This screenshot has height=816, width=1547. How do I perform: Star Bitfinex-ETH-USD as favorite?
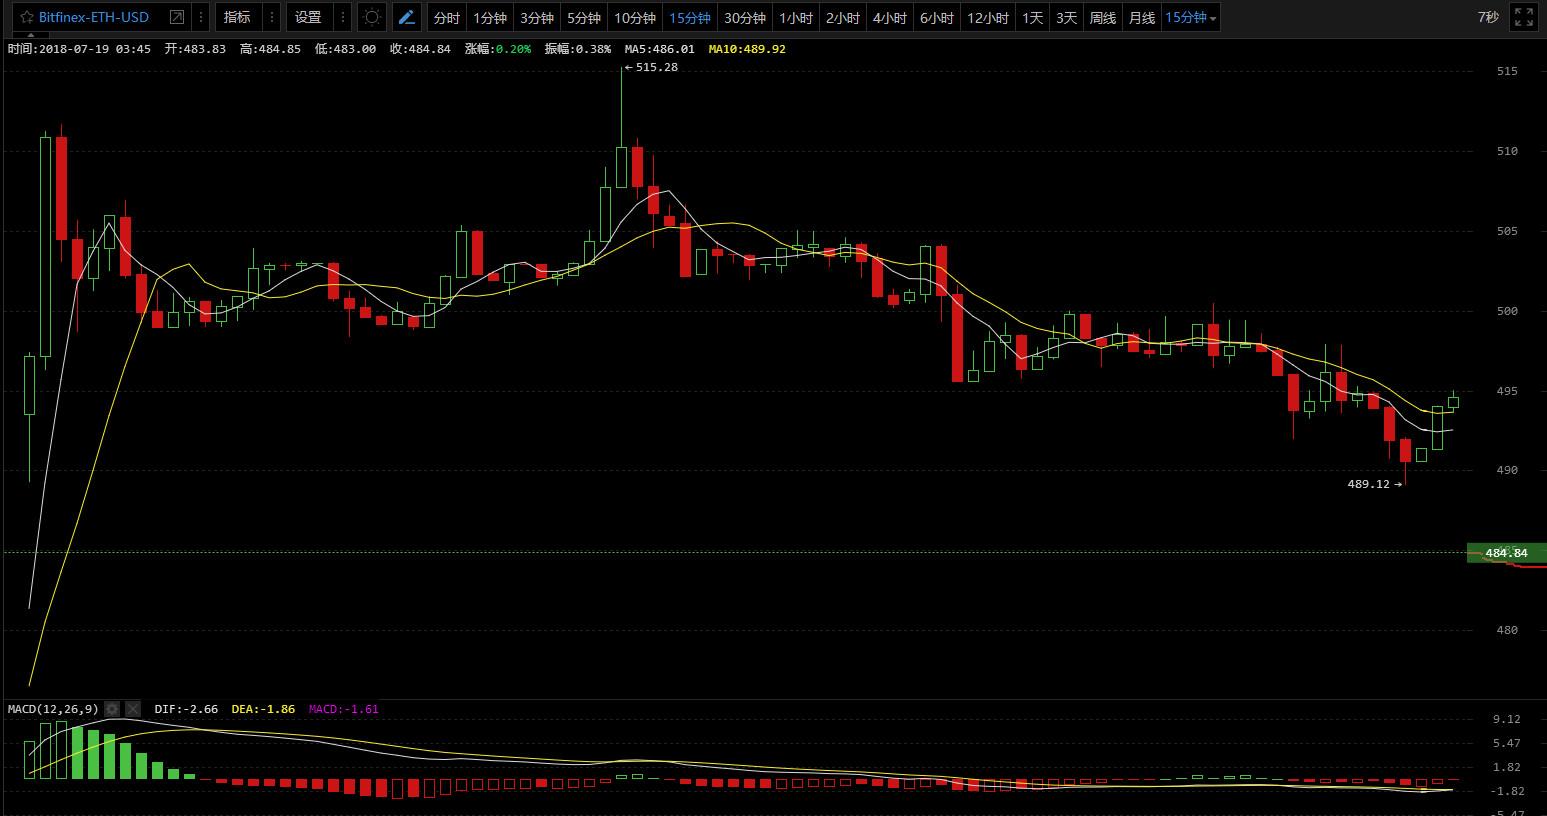[x=26, y=17]
